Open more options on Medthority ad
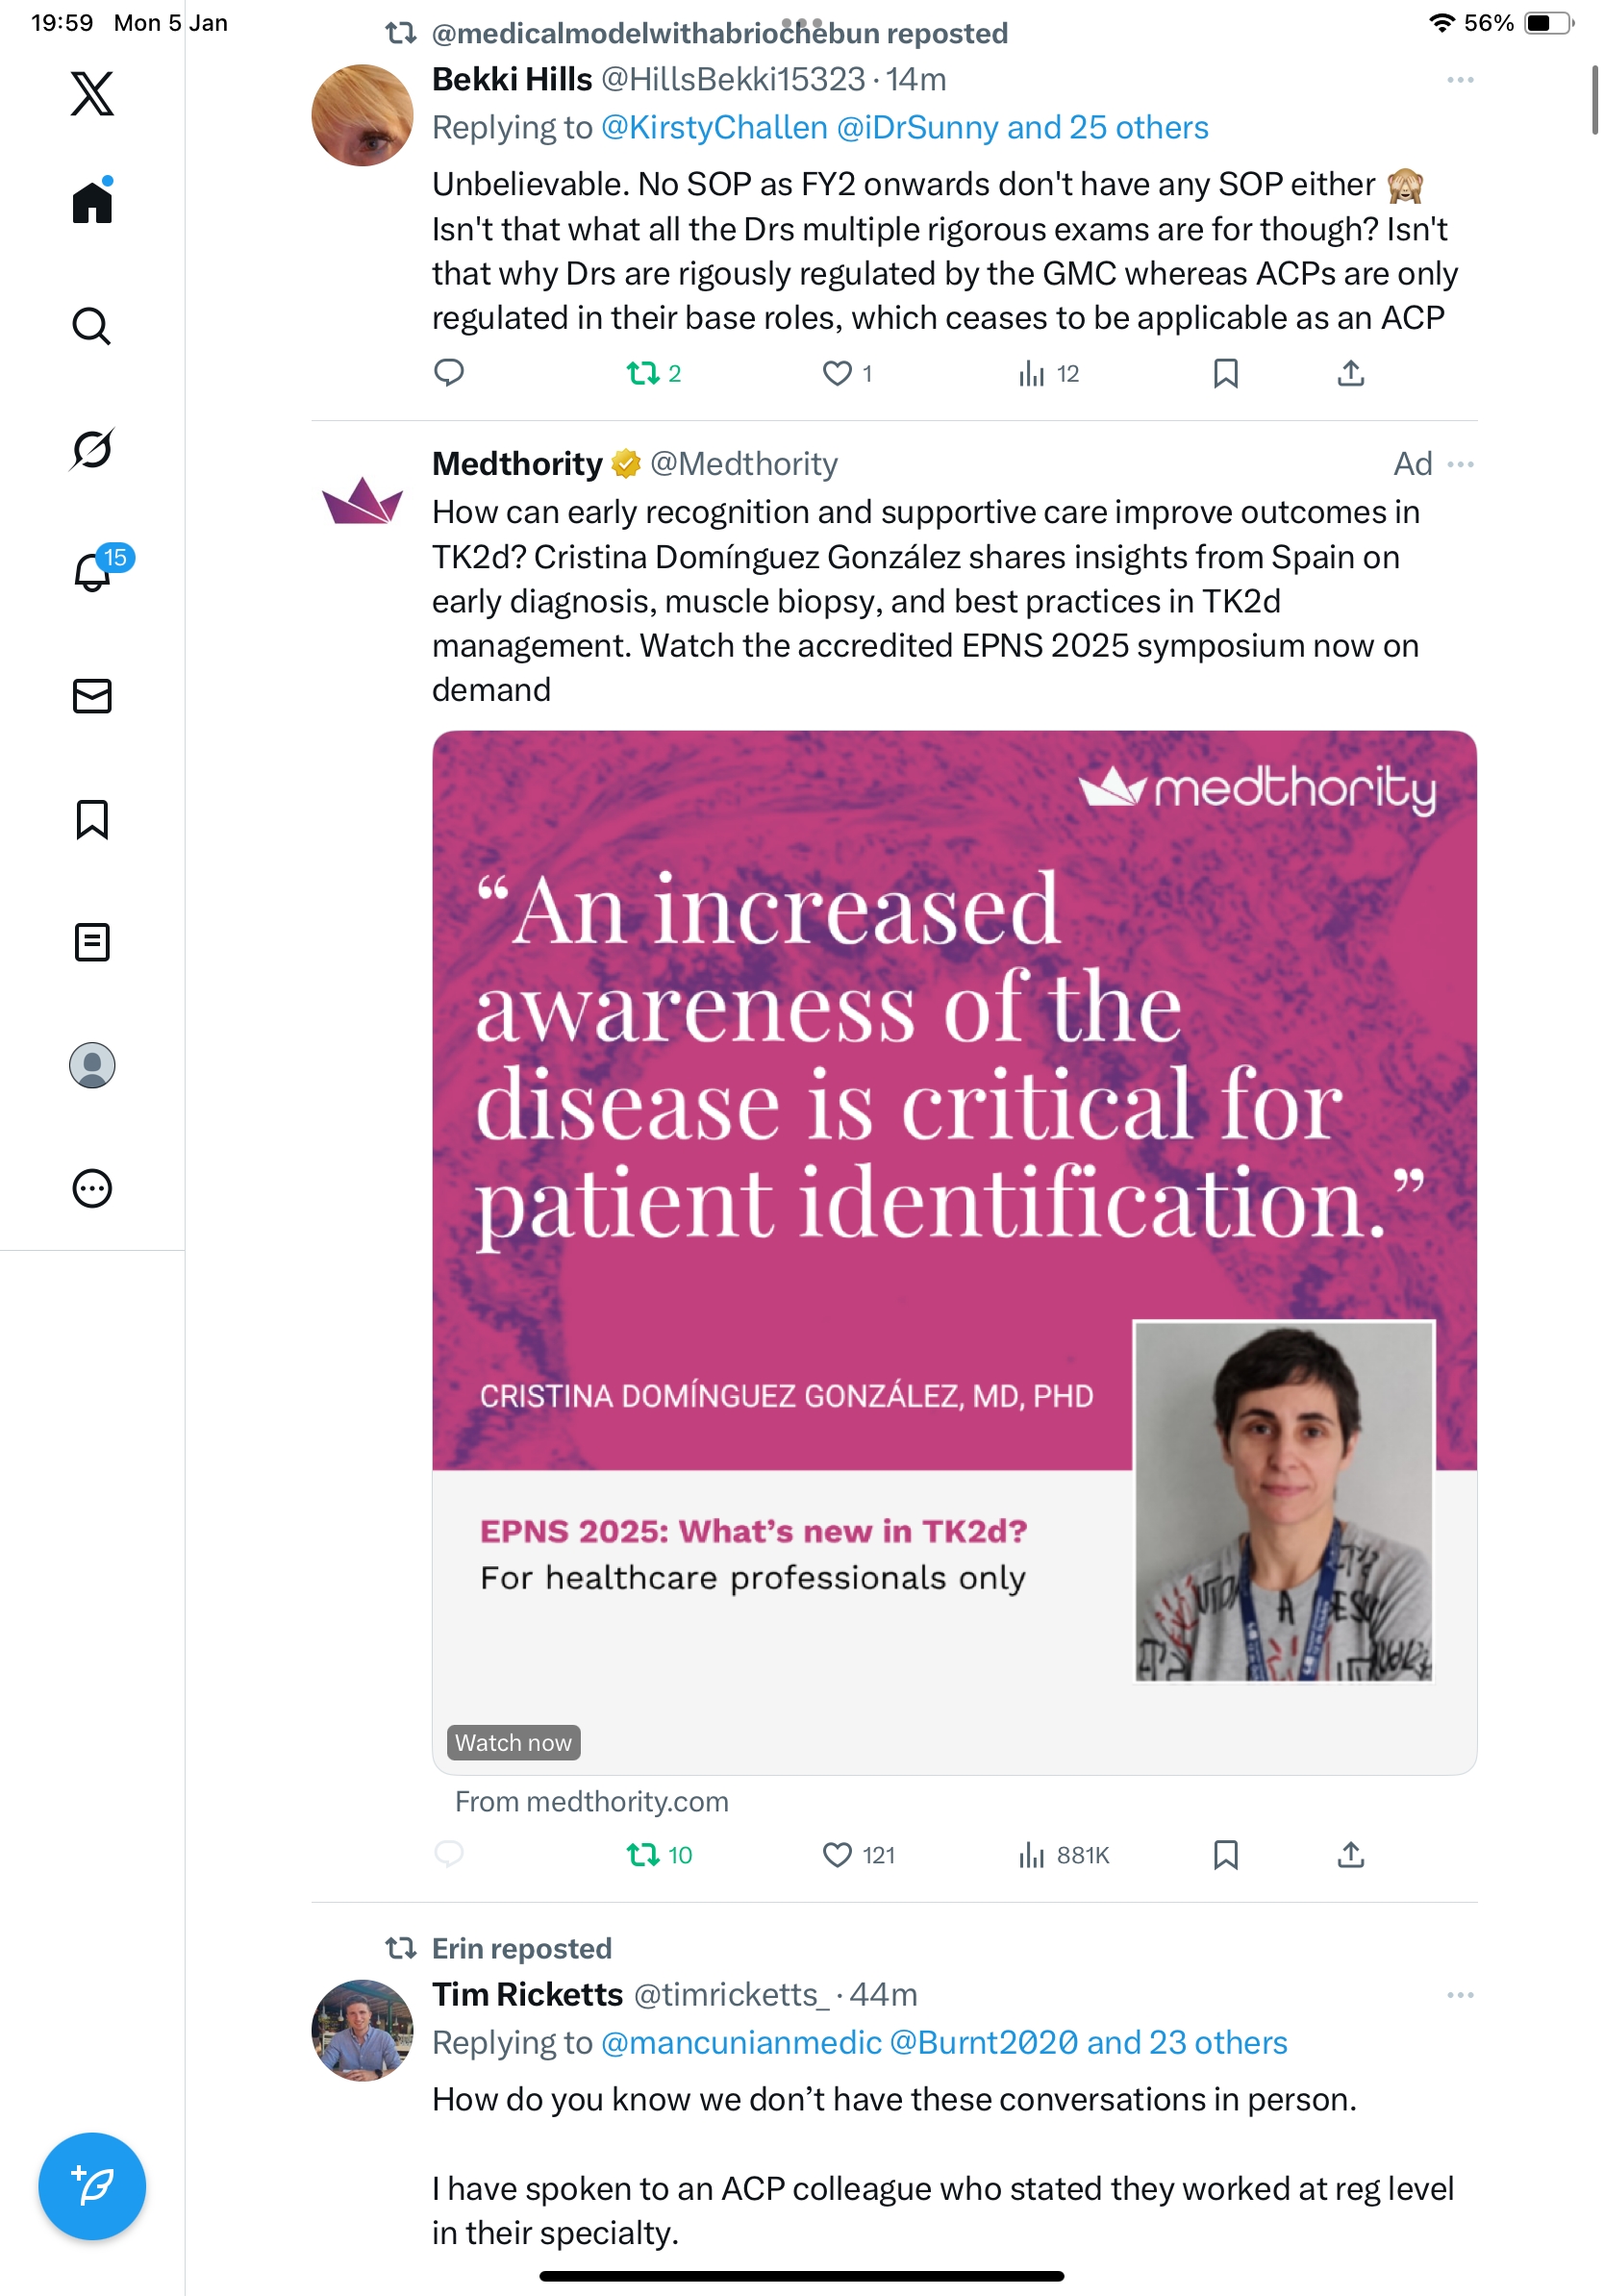 click(1461, 465)
